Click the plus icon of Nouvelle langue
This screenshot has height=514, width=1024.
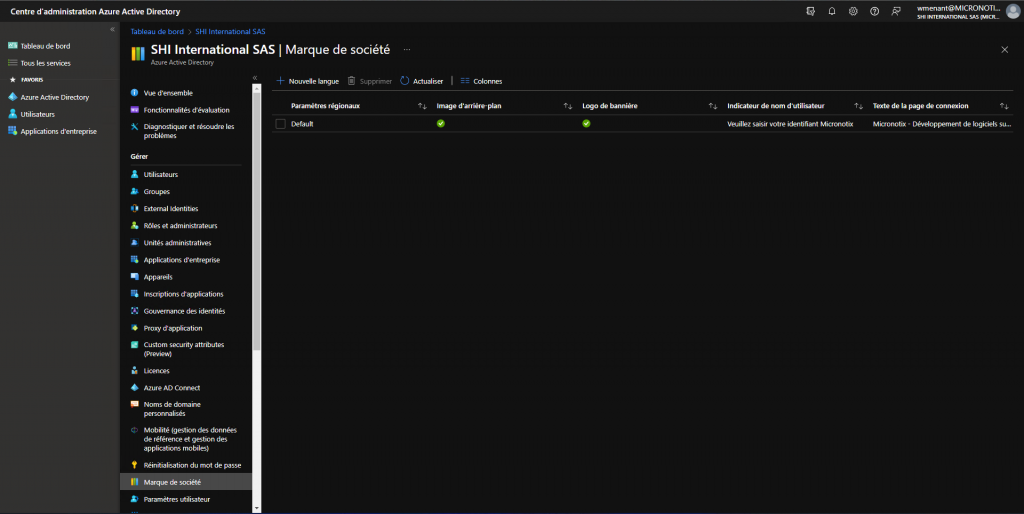(280, 81)
